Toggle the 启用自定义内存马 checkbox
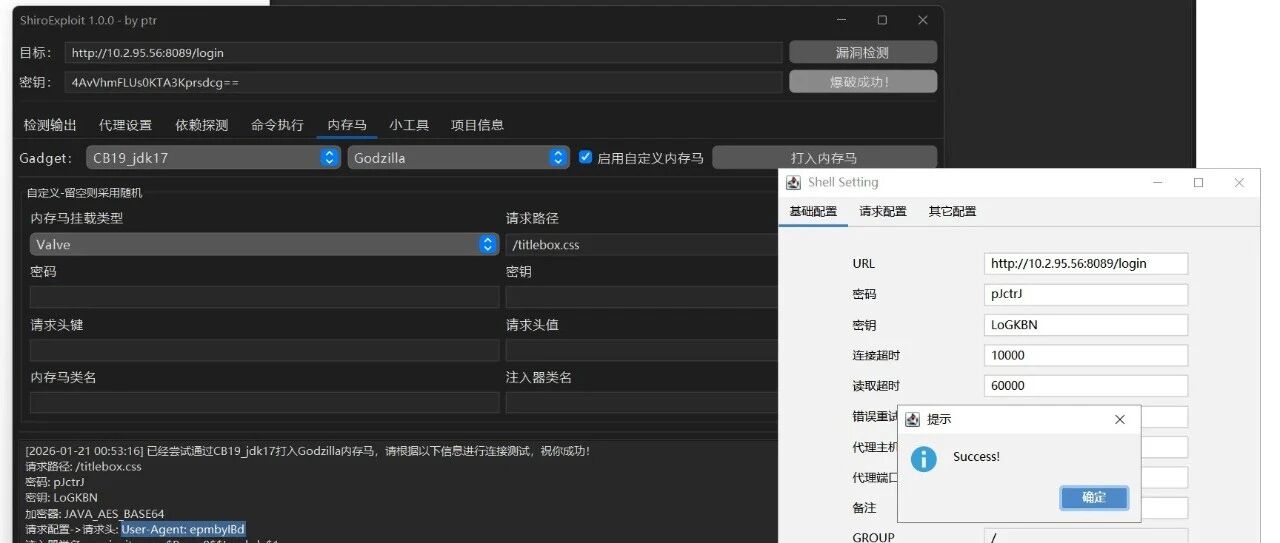 tap(586, 157)
